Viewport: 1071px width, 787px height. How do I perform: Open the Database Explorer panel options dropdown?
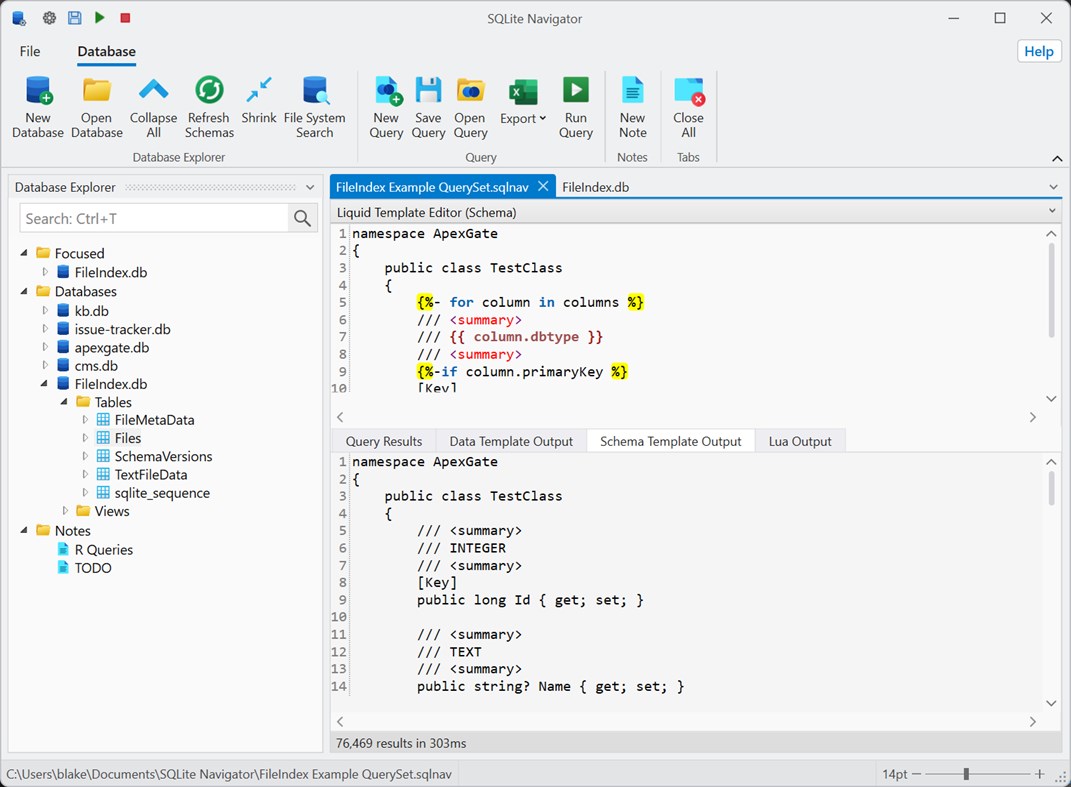(x=310, y=187)
